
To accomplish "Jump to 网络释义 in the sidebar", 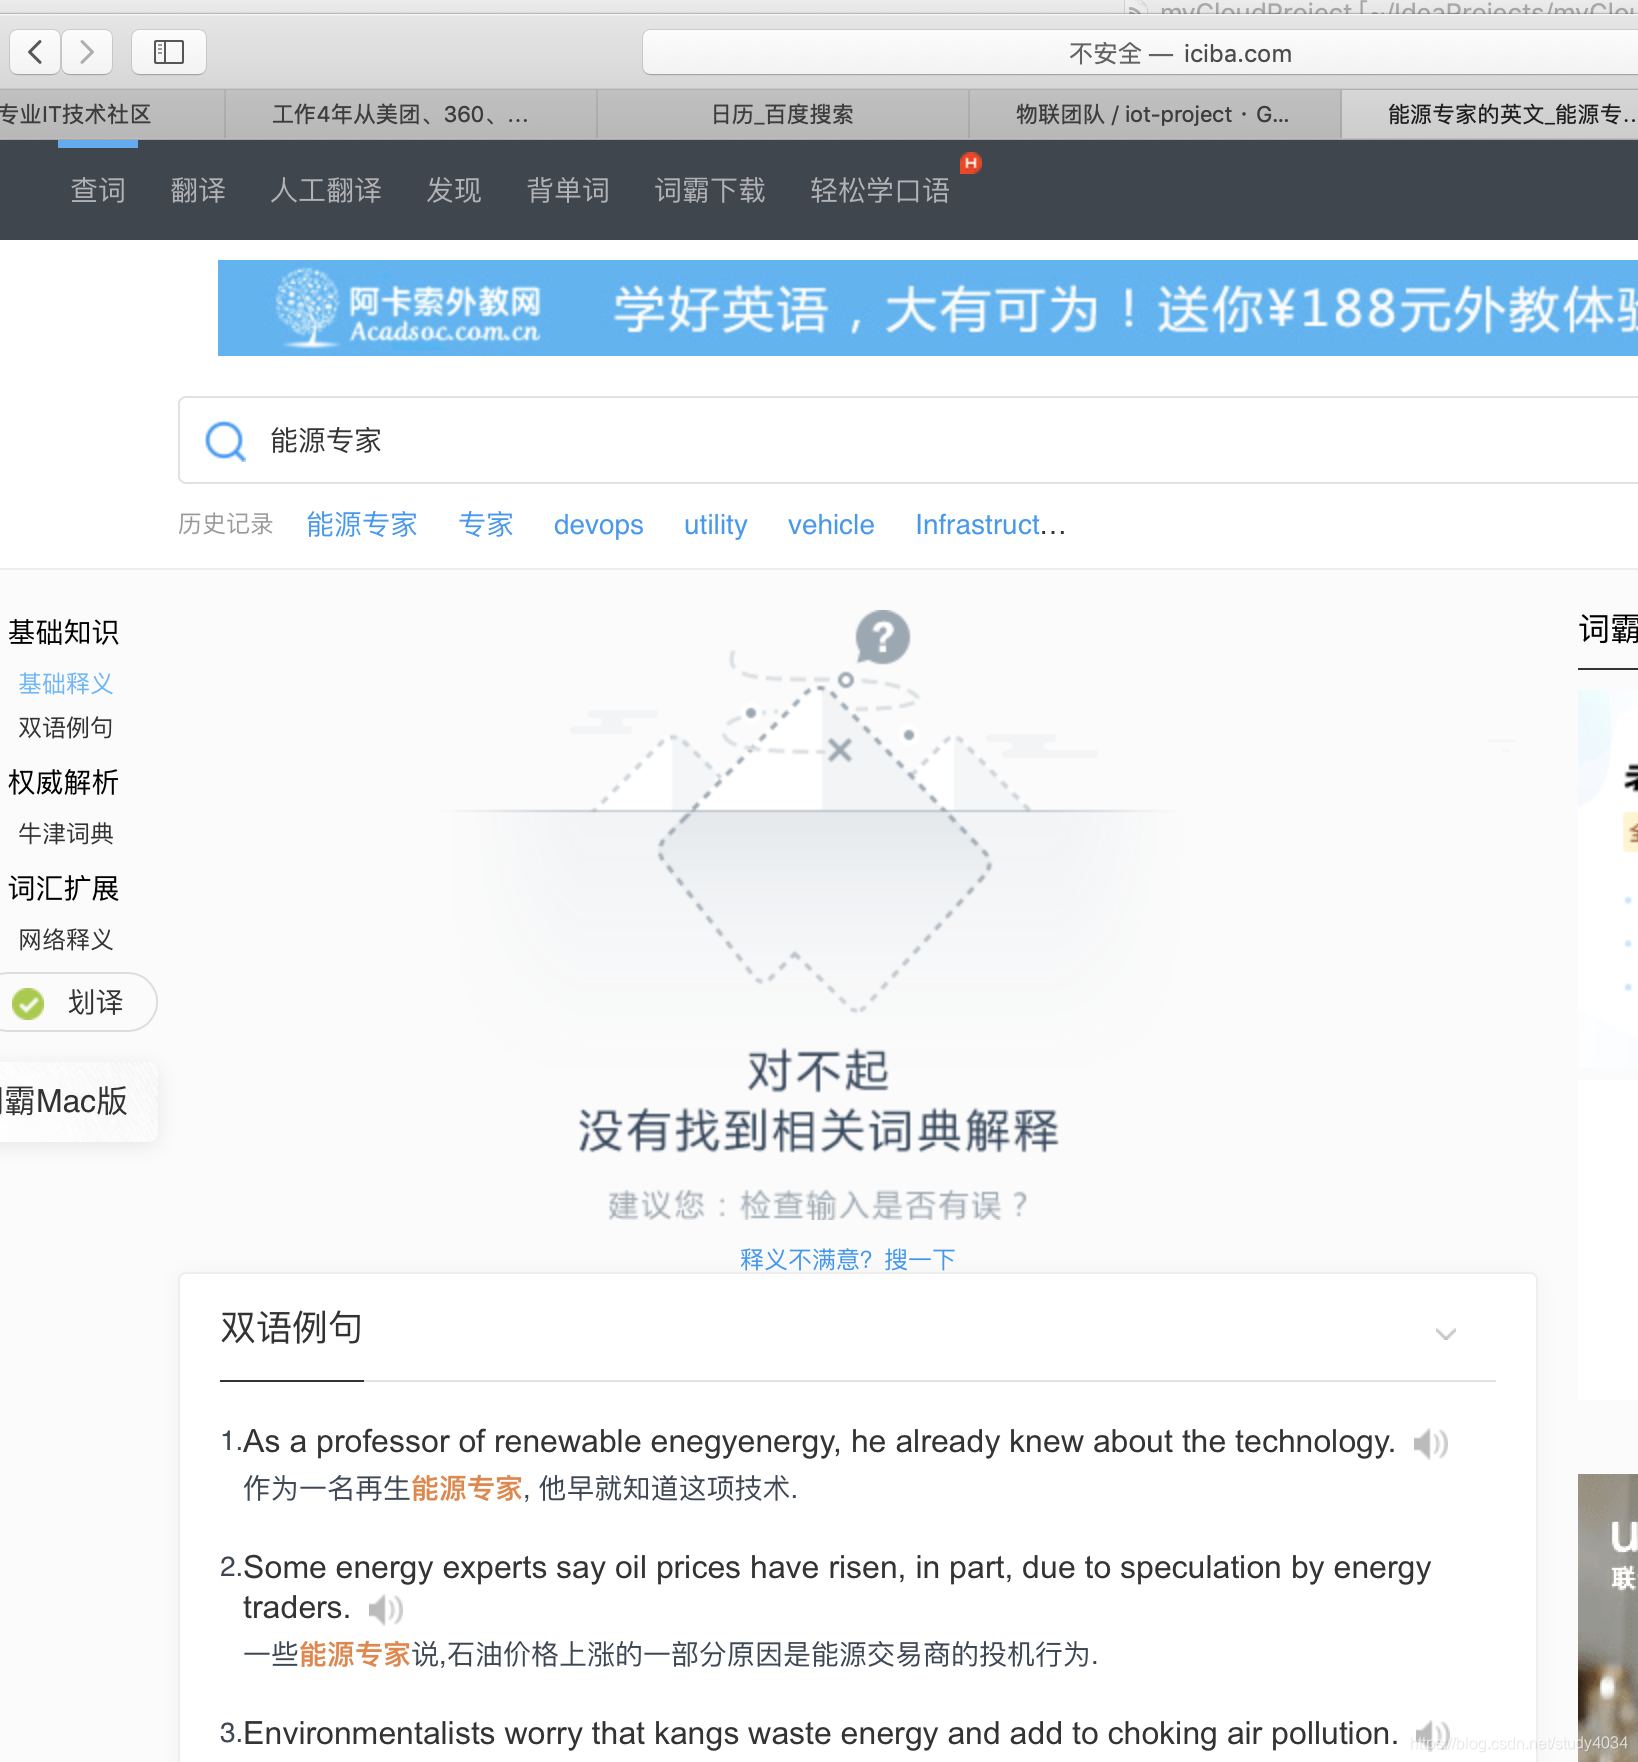I will click(66, 939).
